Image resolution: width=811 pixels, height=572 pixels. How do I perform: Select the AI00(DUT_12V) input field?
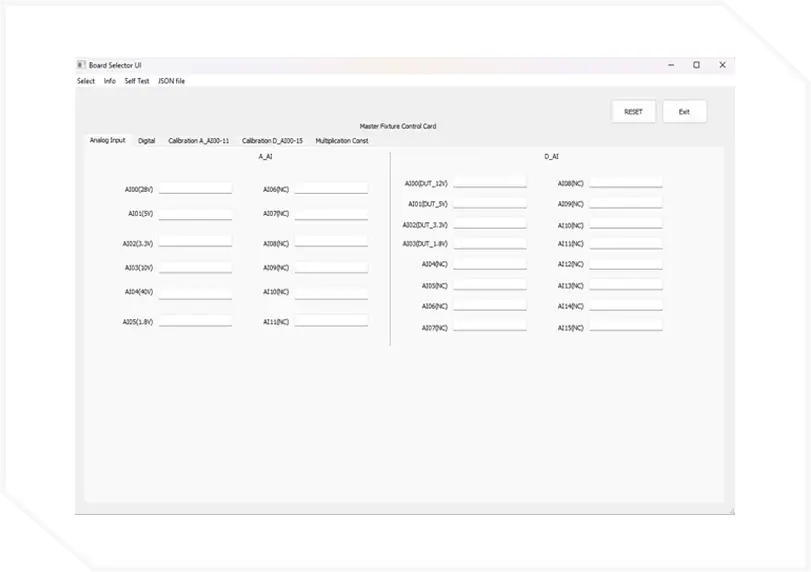click(x=489, y=183)
